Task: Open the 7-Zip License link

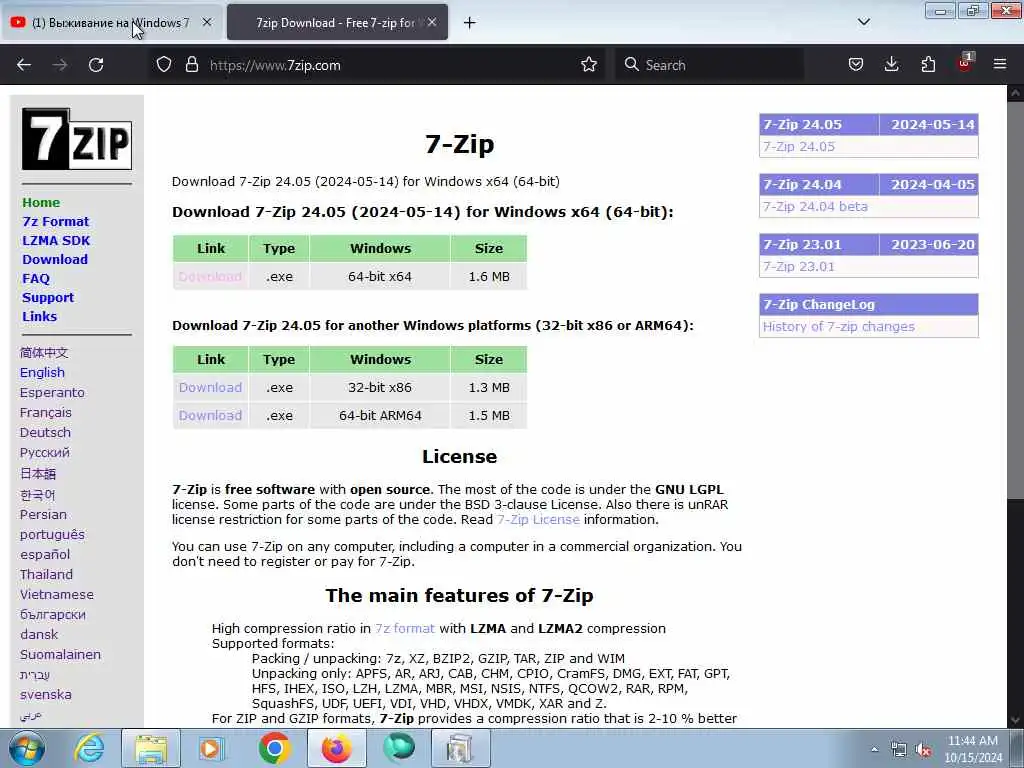Action: 538,519
